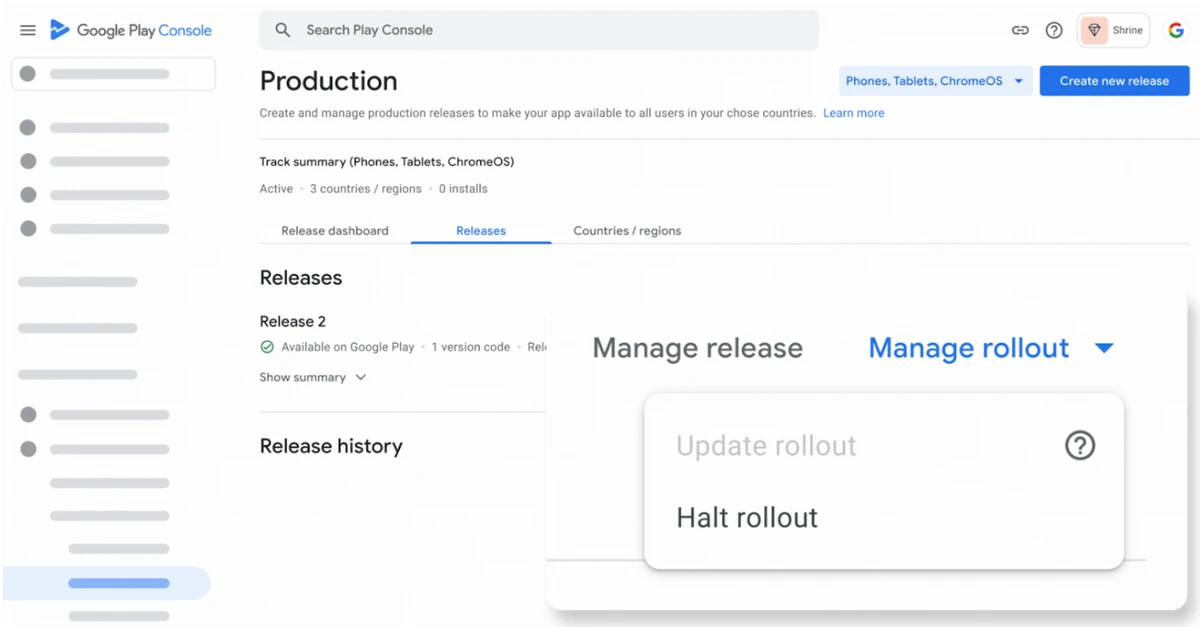Open the hamburger navigation menu
Screen dimensions: 1200x627
28,30
